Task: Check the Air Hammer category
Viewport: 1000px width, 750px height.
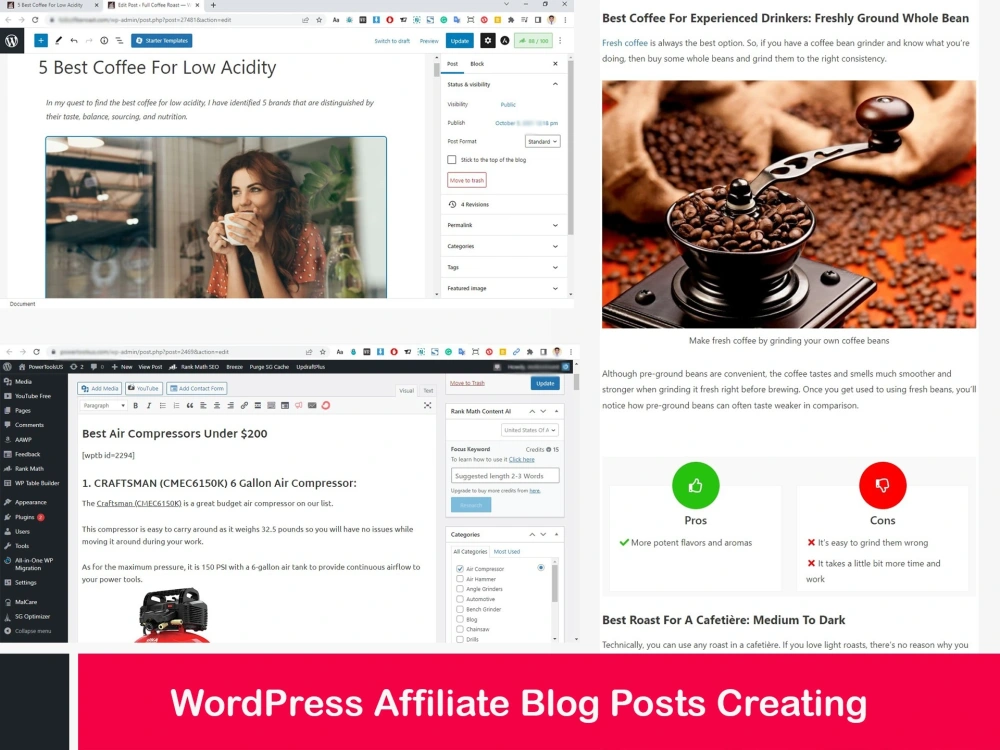Action: (x=460, y=578)
